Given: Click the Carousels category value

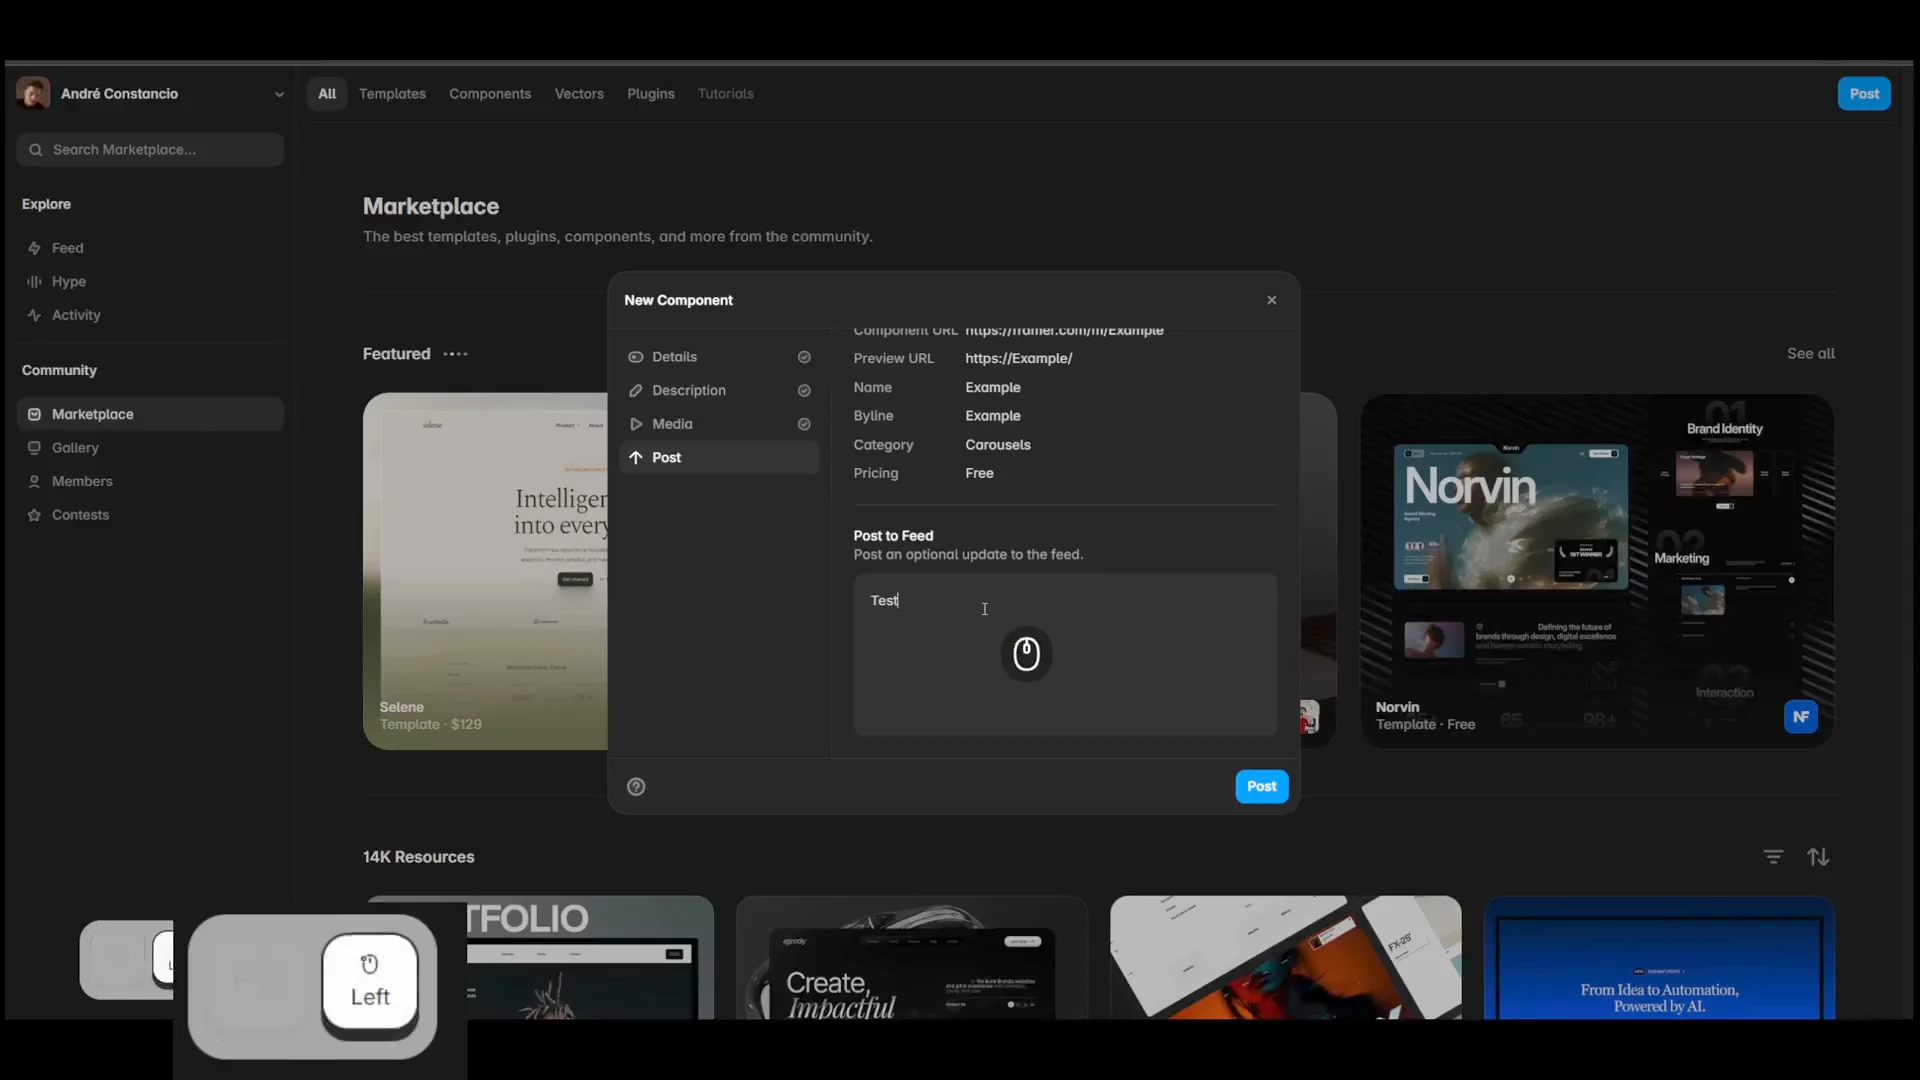Looking at the screenshot, I should [x=997, y=445].
